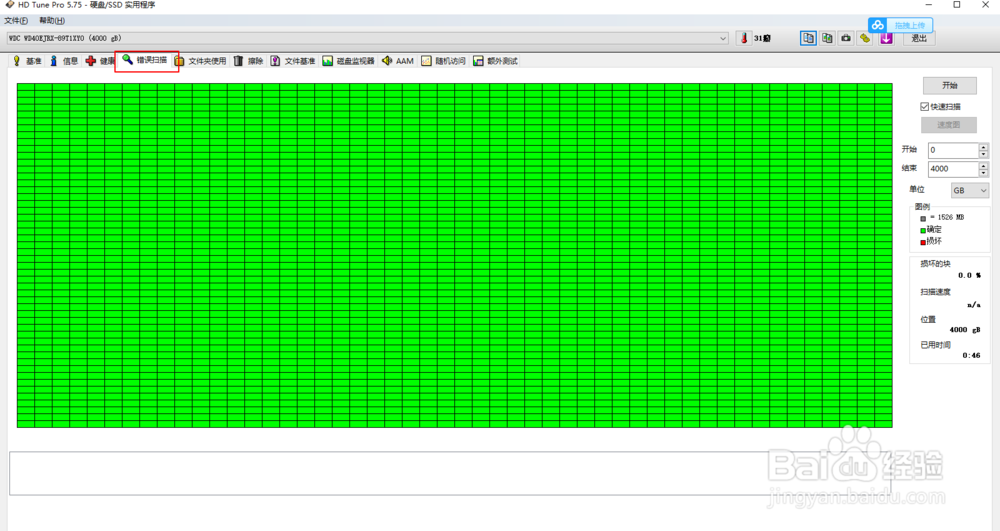The image size is (1000, 531).
Task: Open the 文件夹使用 folder usage tab
Action: 201,61
